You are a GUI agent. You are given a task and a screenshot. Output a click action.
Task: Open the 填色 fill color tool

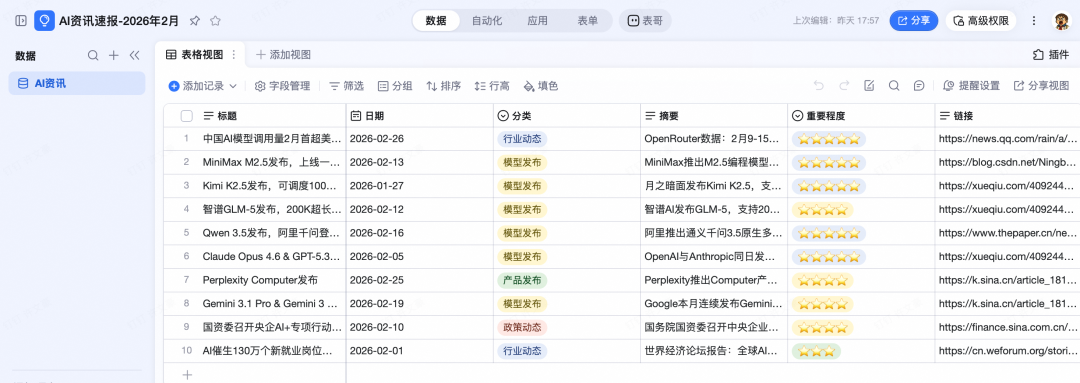(541, 86)
